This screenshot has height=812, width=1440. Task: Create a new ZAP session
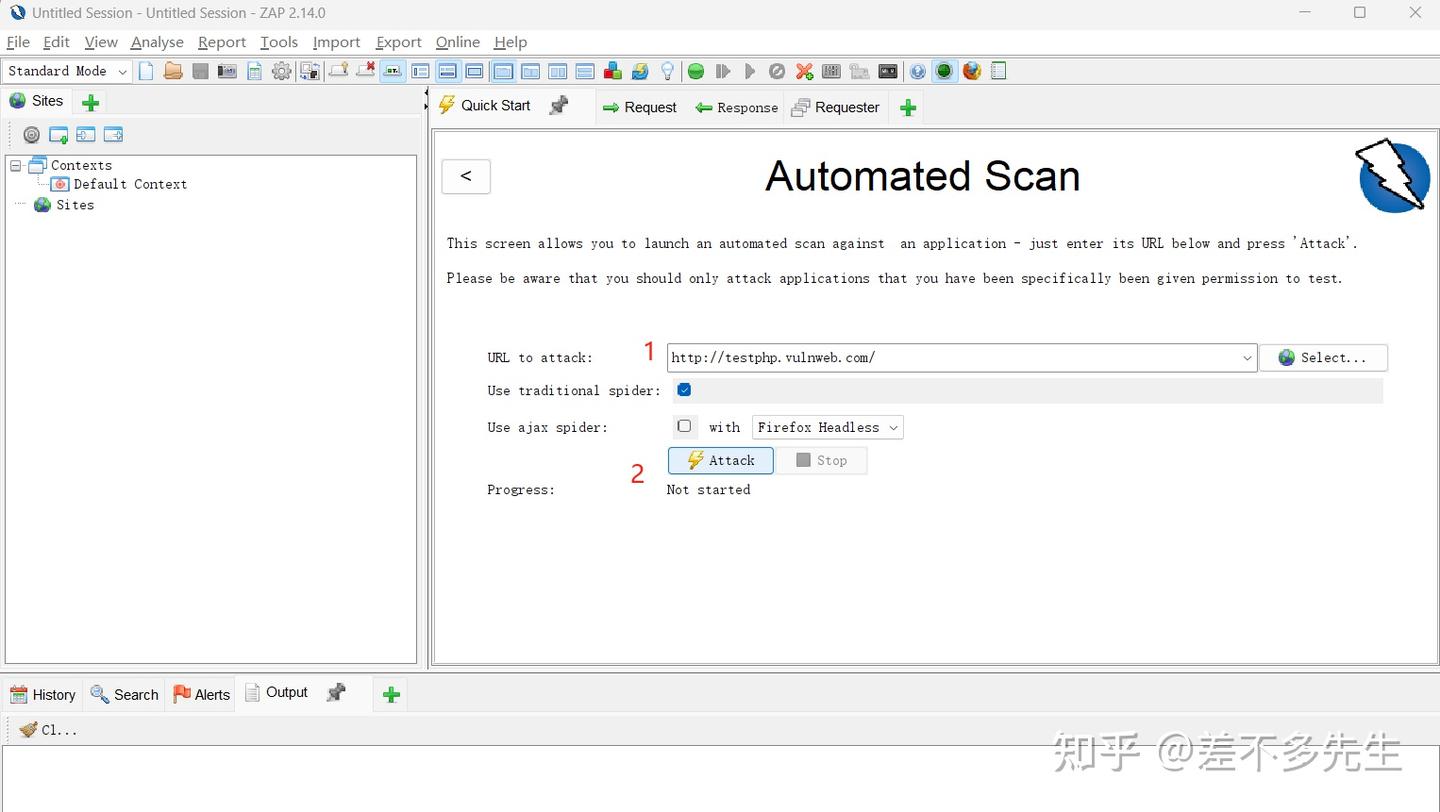(144, 70)
